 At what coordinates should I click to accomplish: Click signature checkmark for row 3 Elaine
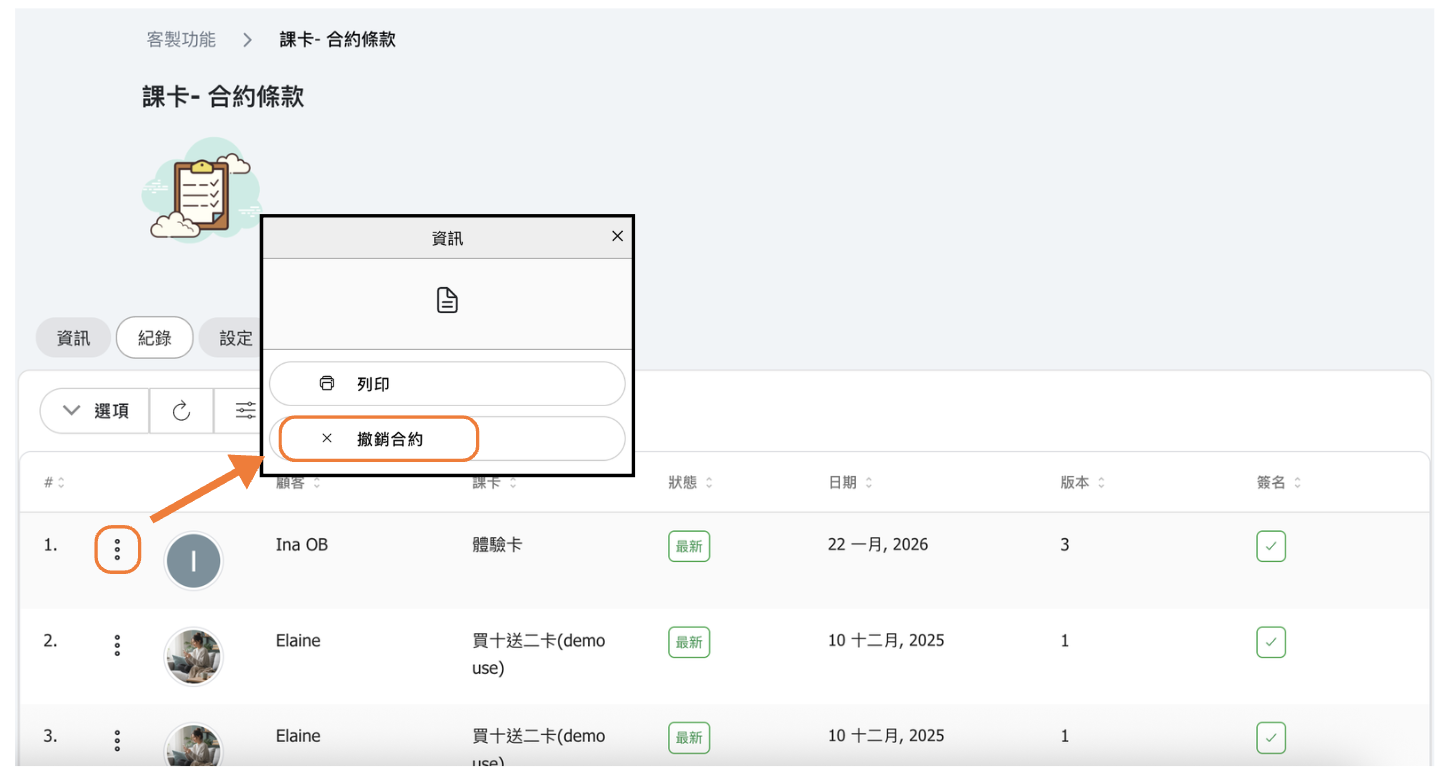pyautogui.click(x=1270, y=737)
